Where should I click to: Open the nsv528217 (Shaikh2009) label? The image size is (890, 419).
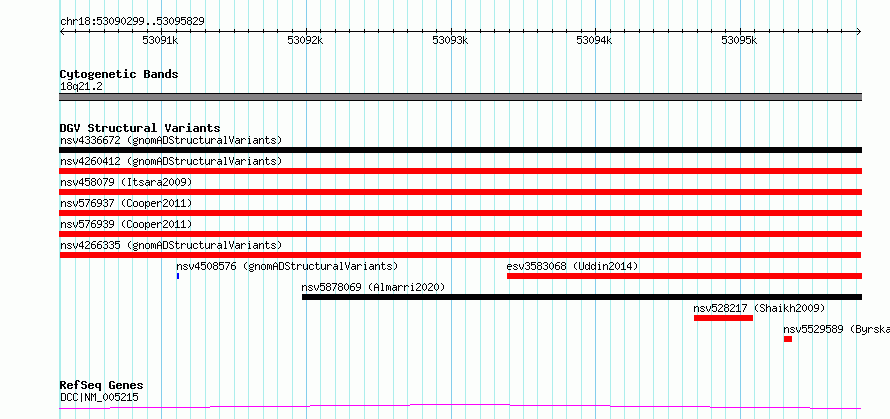point(759,308)
